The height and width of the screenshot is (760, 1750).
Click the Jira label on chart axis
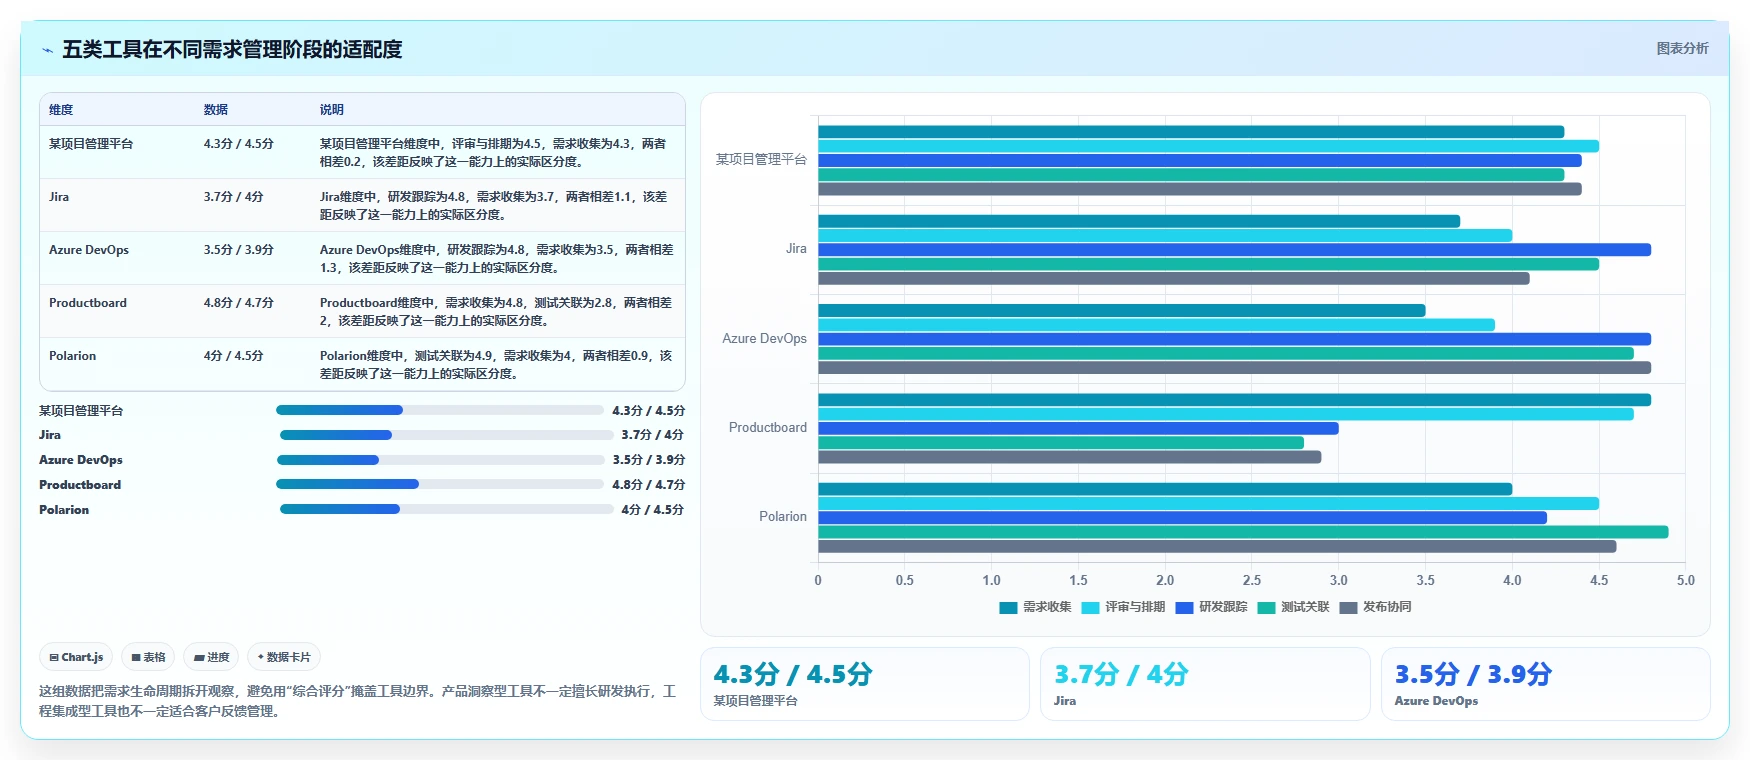pos(796,249)
